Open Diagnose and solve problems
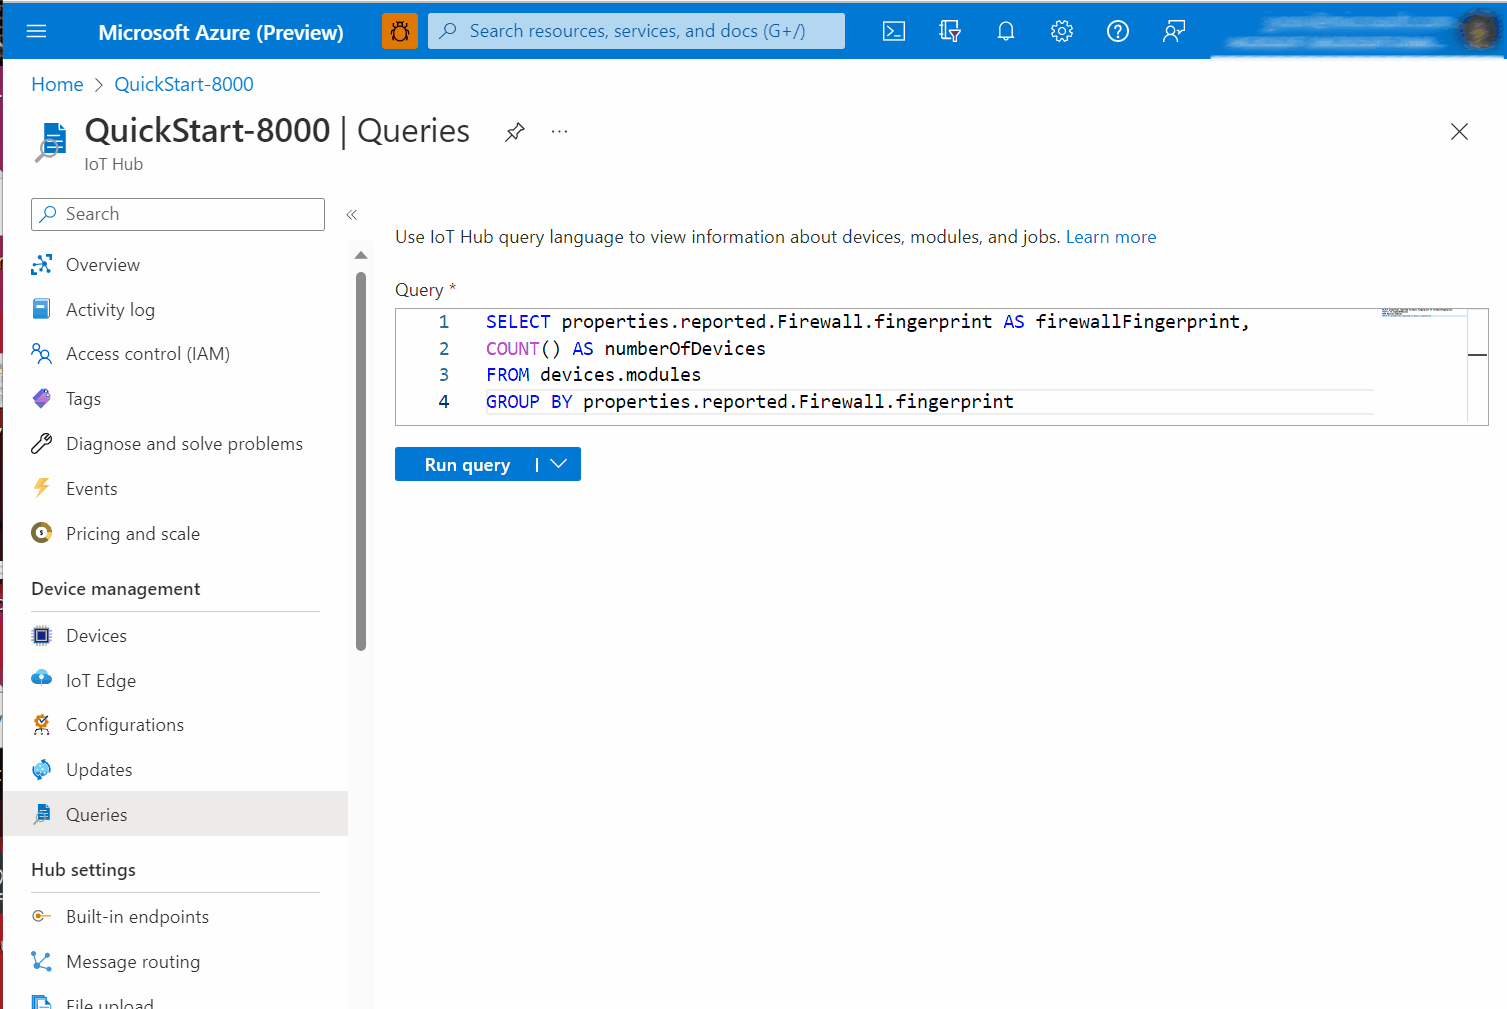 [x=184, y=444]
